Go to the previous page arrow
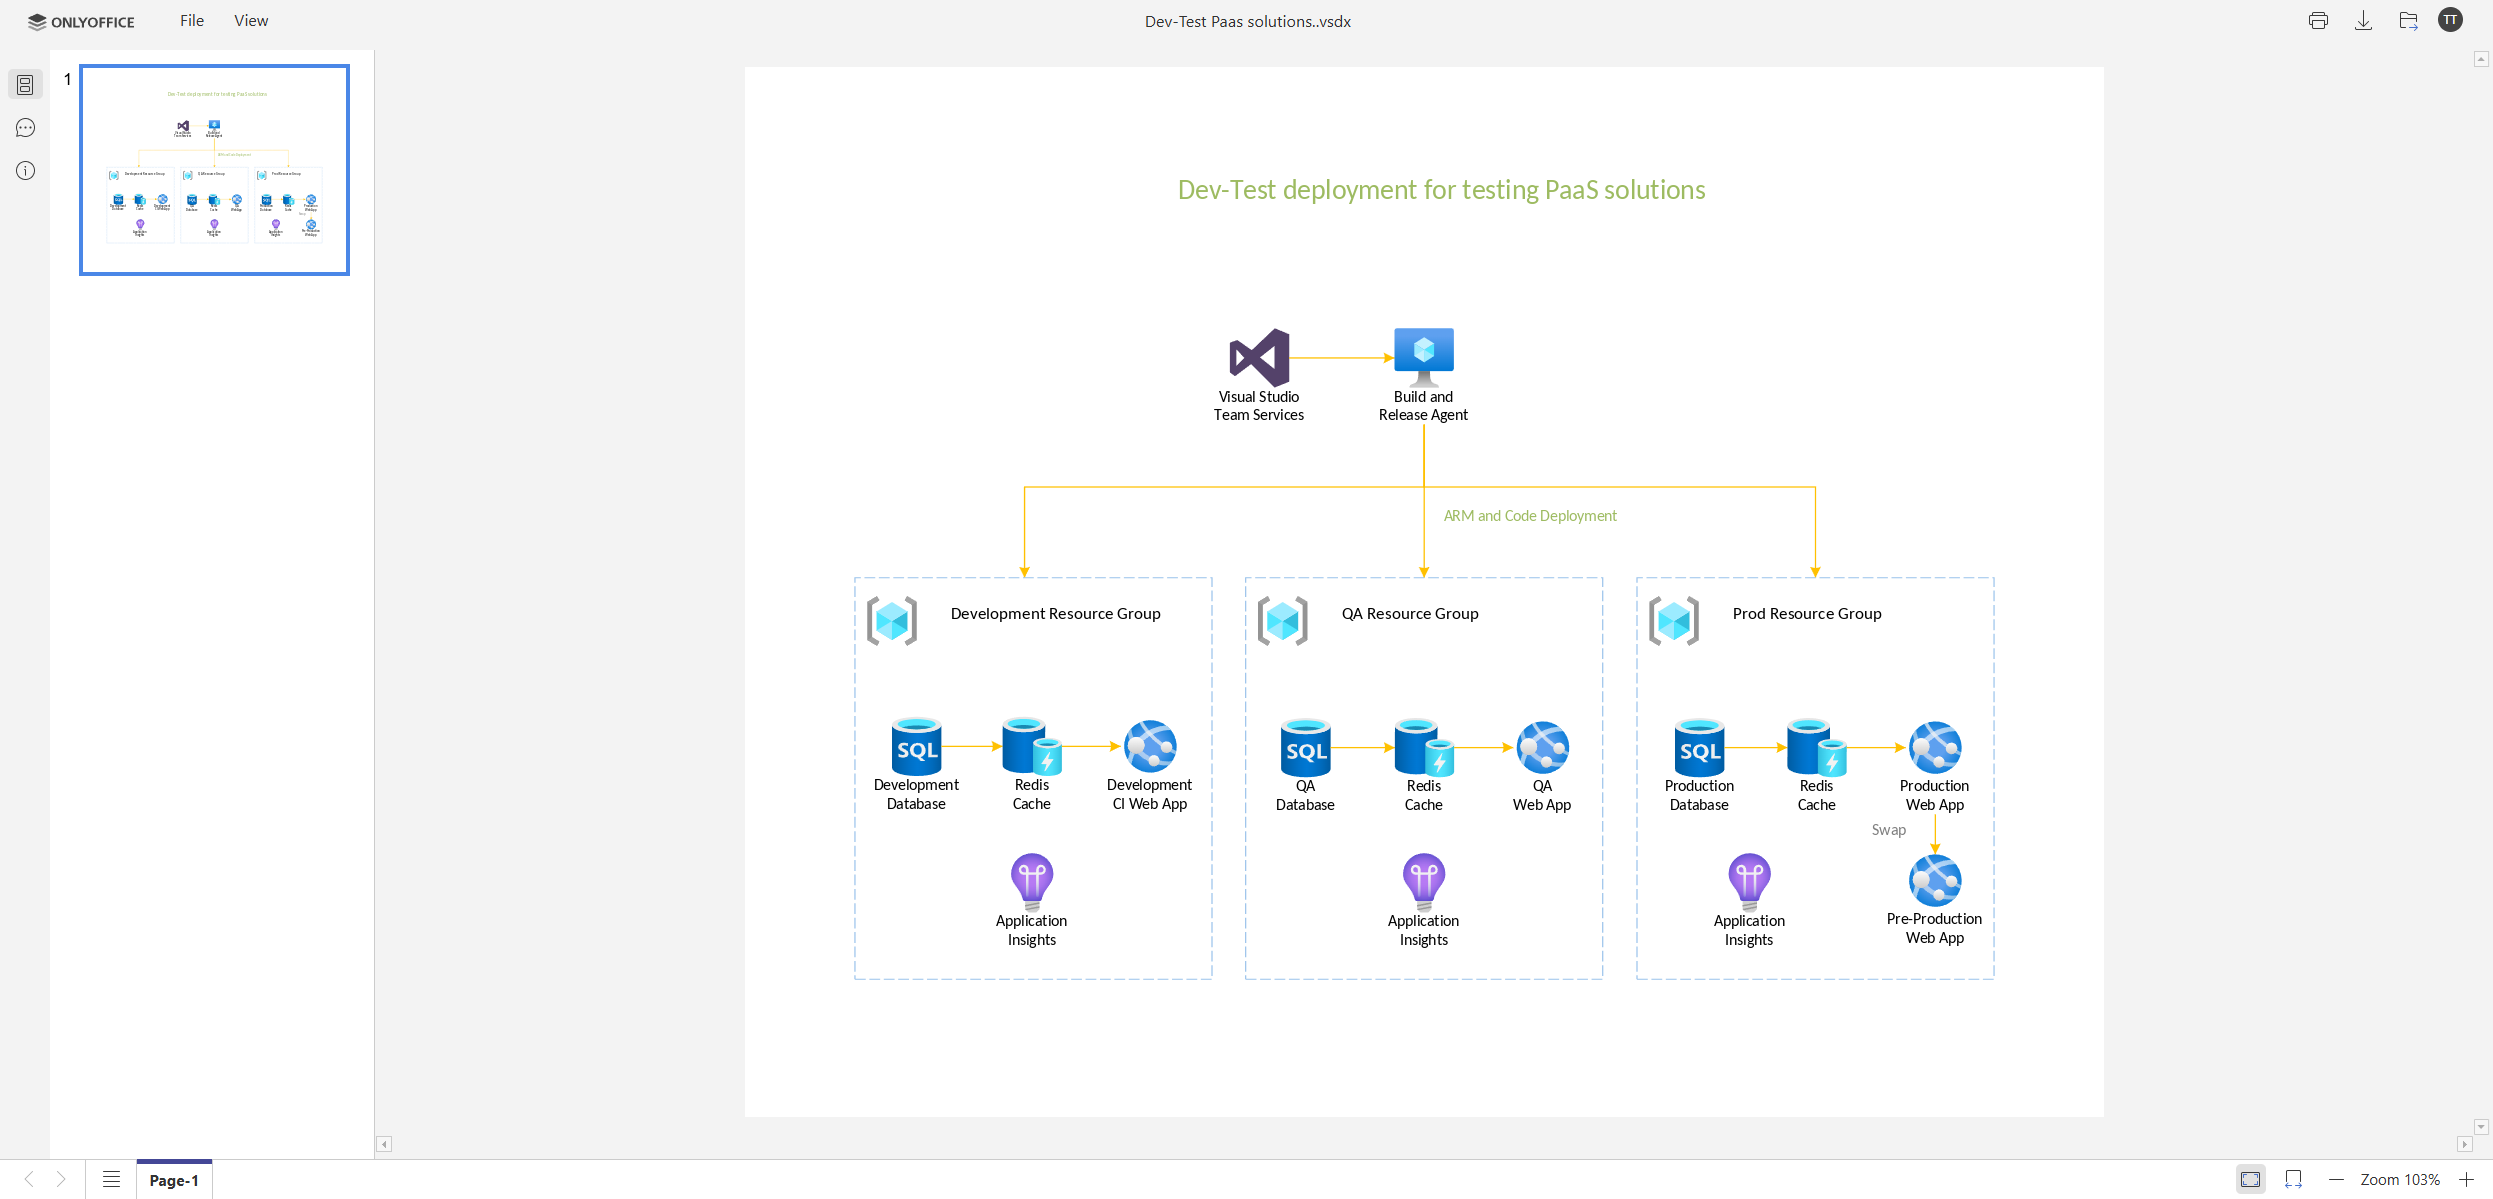 pos(28,1179)
